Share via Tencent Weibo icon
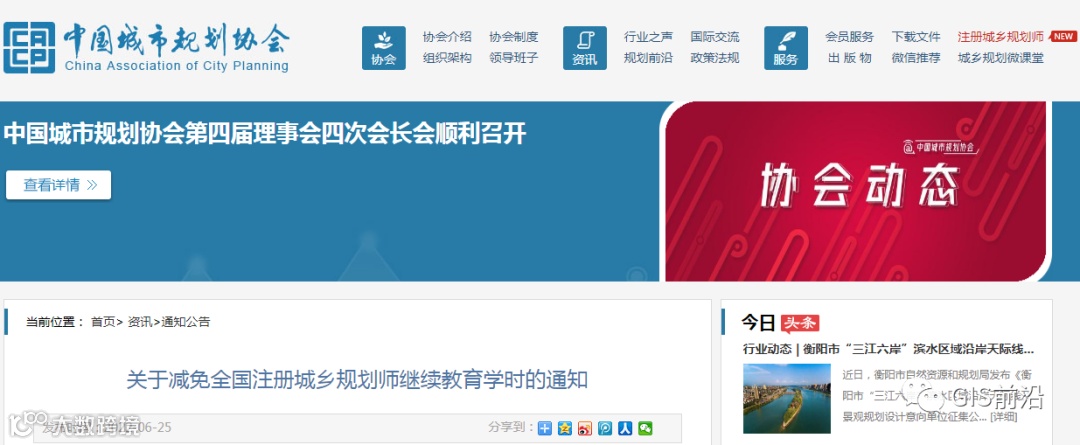 [x=605, y=428]
